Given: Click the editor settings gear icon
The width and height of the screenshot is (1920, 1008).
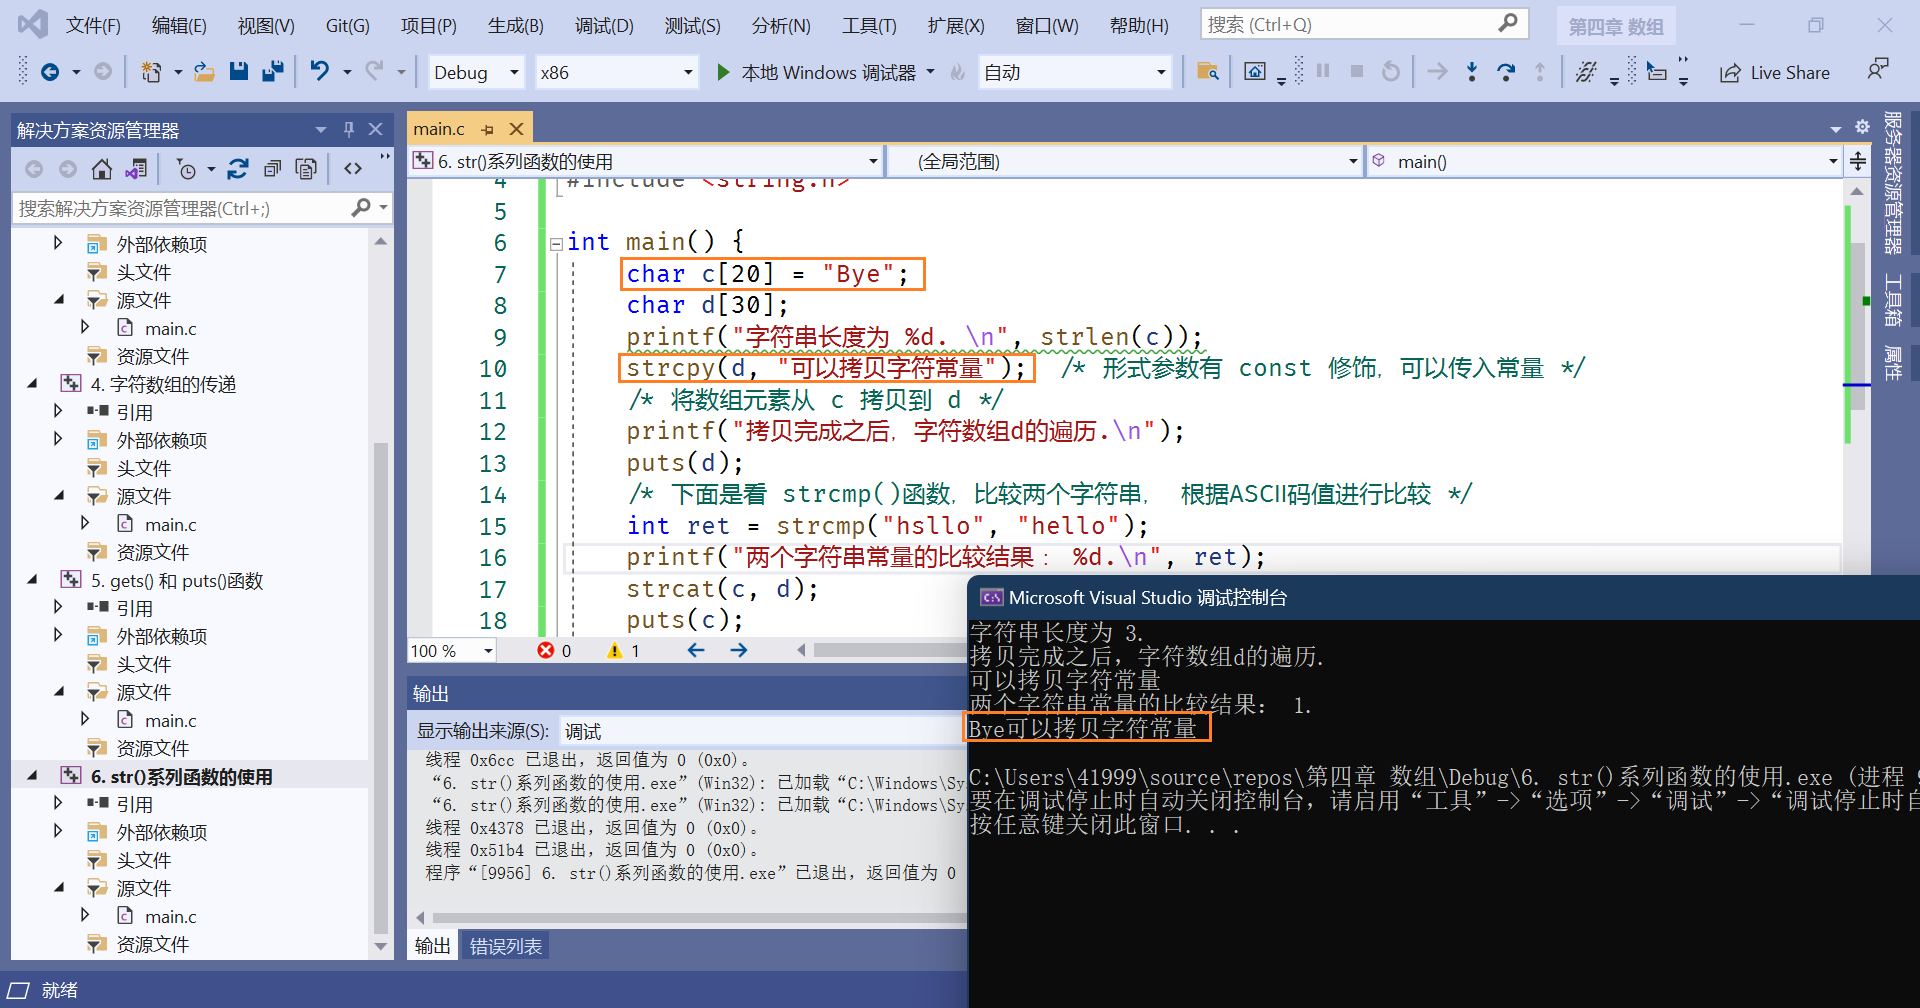Looking at the screenshot, I should point(1862,127).
